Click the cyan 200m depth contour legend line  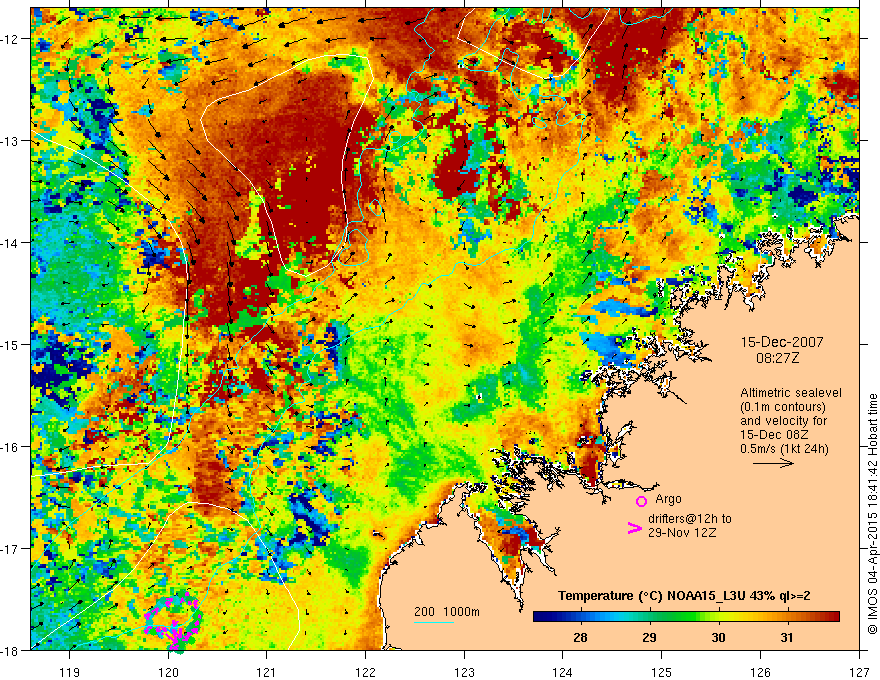[x=434, y=622]
